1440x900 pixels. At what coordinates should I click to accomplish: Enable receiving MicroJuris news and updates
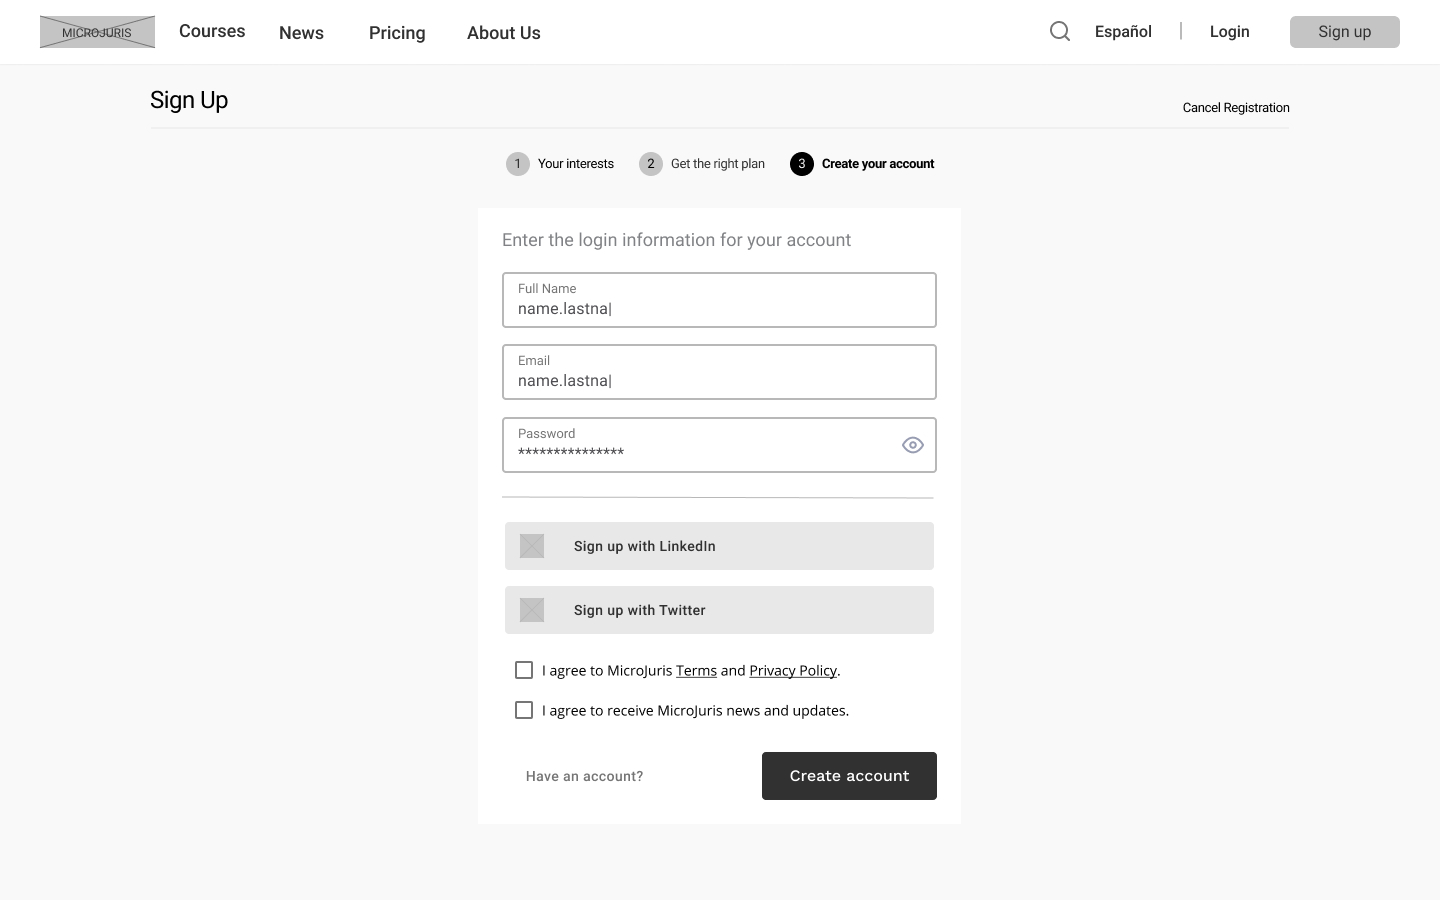click(524, 710)
